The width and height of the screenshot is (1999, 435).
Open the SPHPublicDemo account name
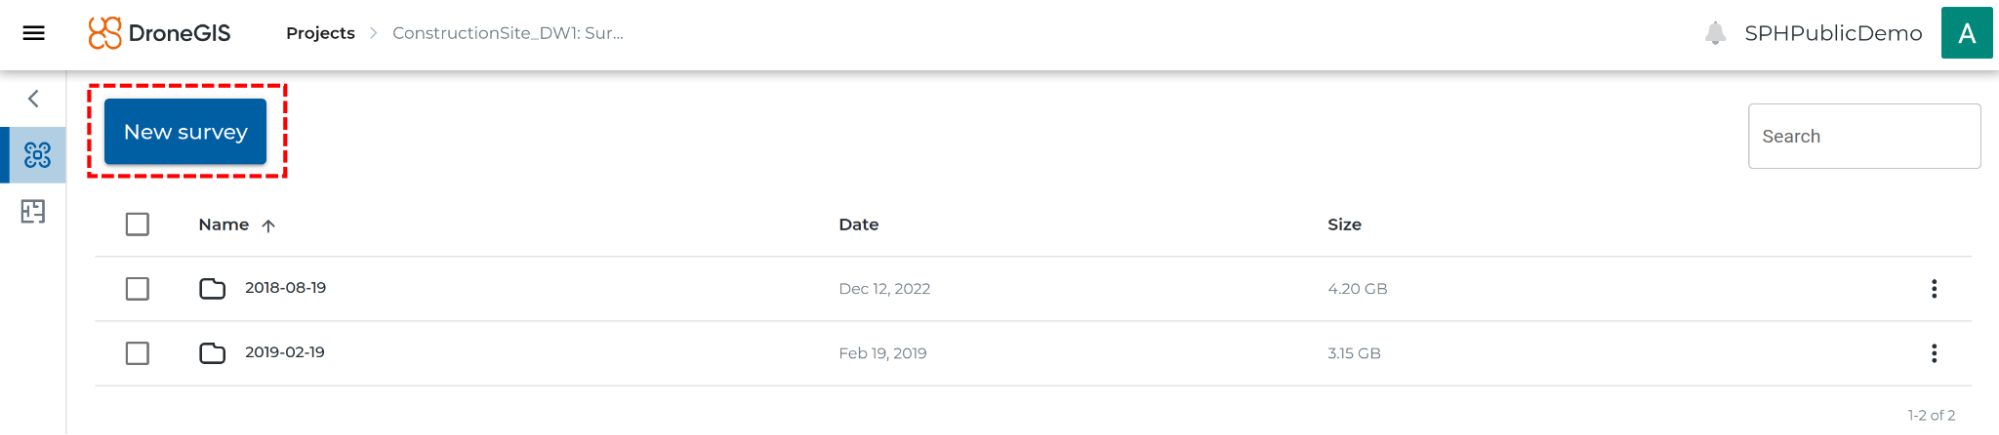tap(1833, 33)
